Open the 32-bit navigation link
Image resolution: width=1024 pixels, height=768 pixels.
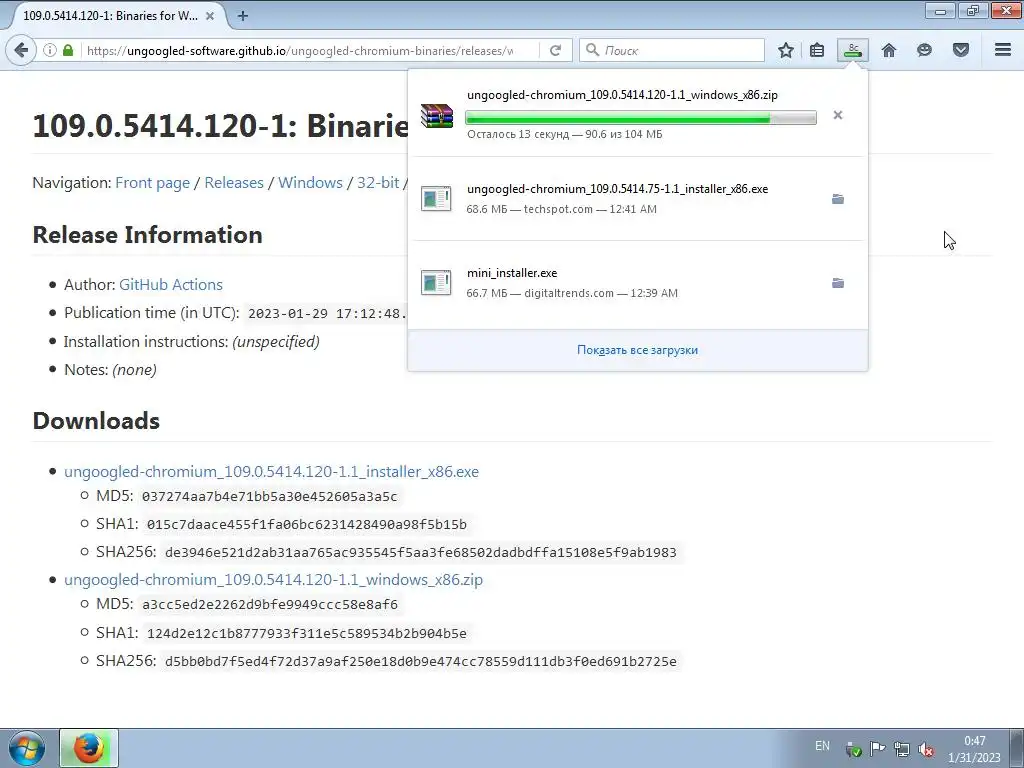point(377,182)
